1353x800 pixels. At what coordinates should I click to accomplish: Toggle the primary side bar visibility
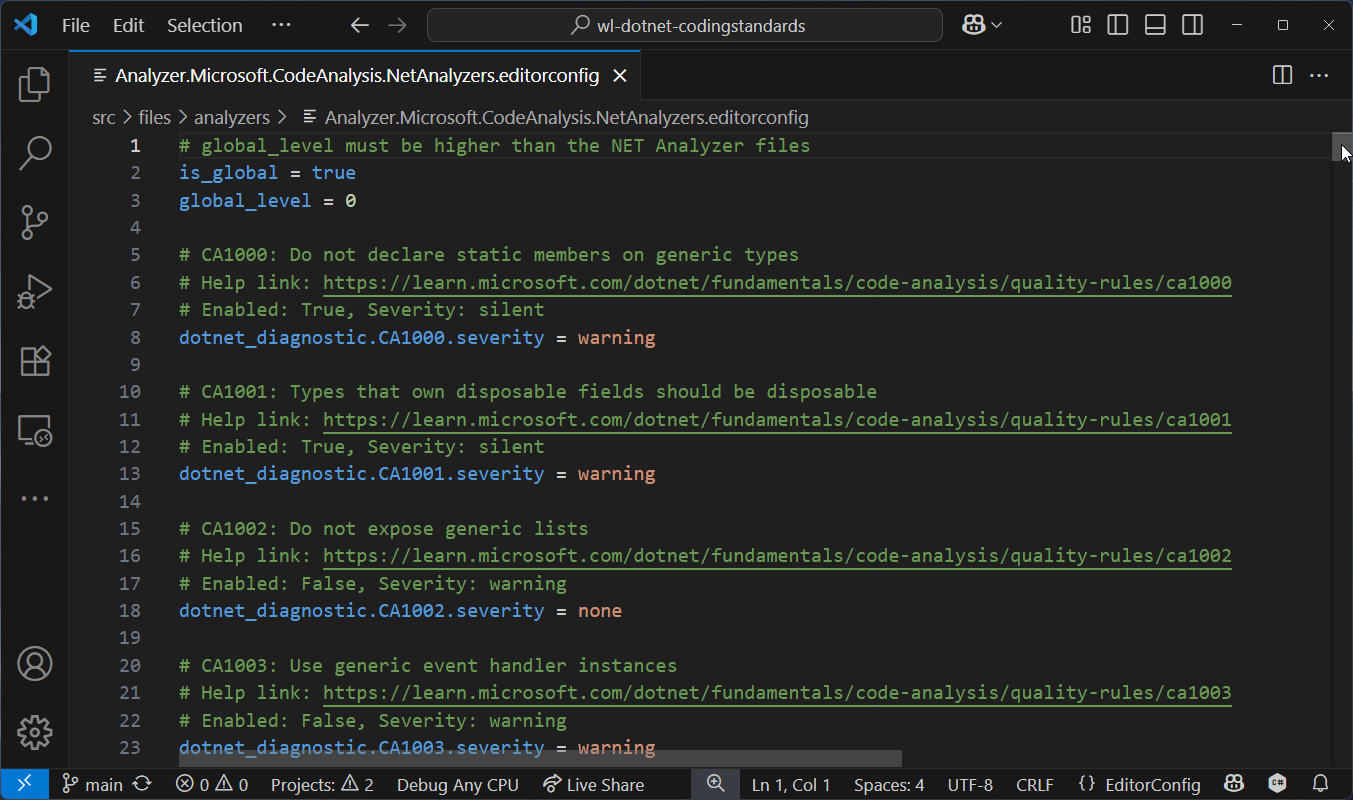pyautogui.click(x=1117, y=25)
